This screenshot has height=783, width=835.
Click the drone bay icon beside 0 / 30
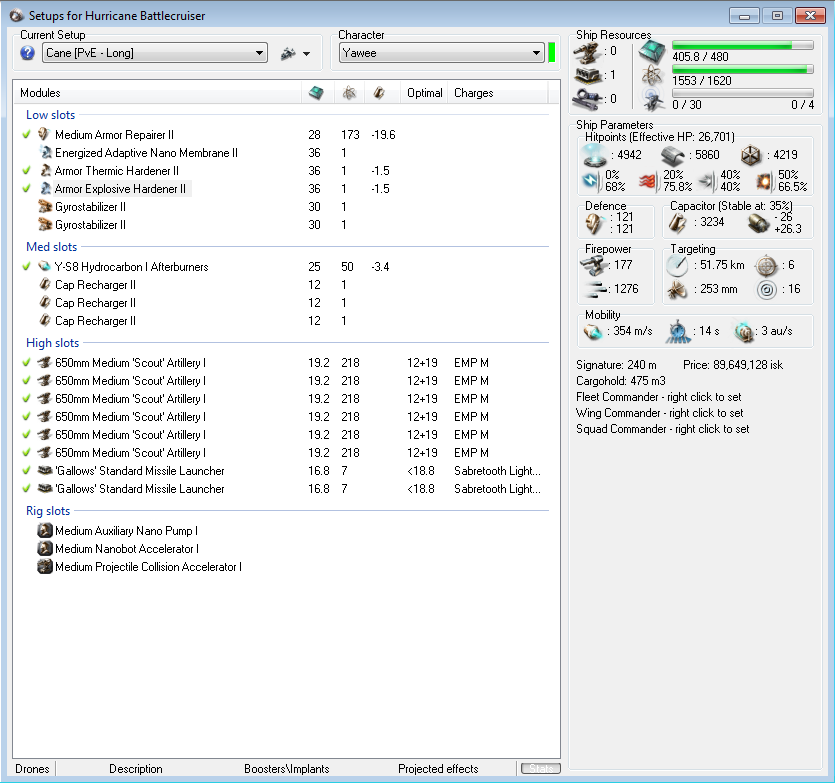coord(652,100)
